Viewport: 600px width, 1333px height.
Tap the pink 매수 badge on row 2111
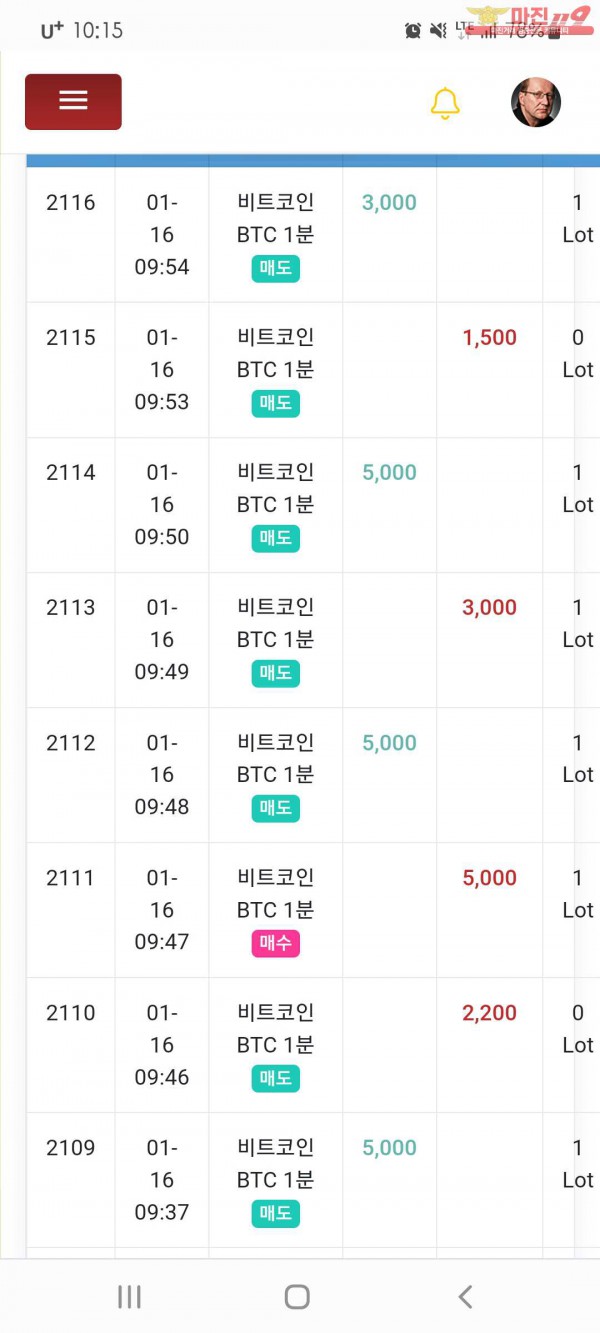click(275, 943)
